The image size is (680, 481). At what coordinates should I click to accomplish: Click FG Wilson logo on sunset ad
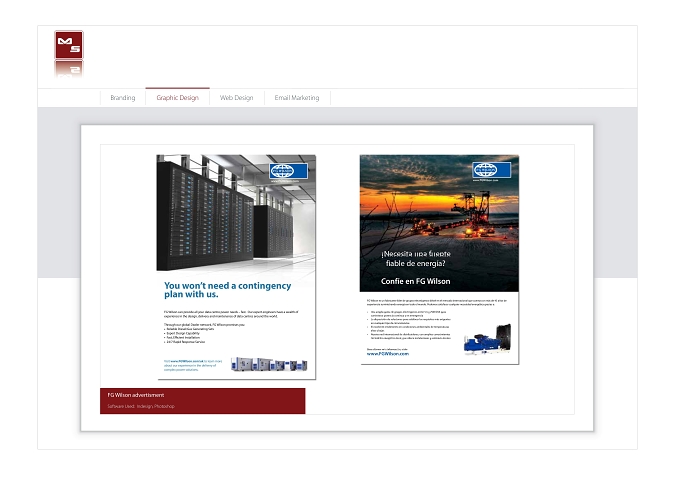491,170
